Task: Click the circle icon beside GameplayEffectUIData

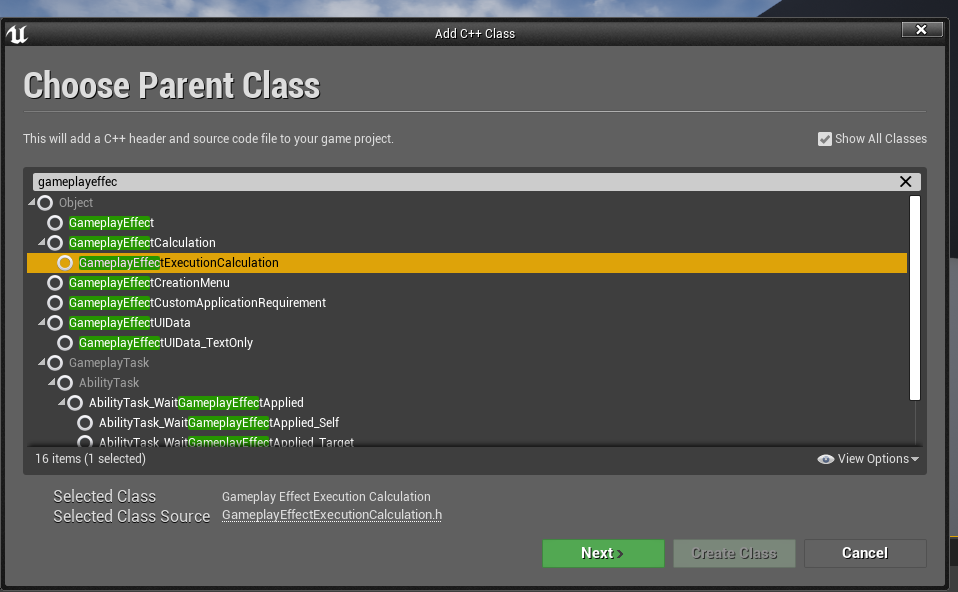Action: point(55,323)
